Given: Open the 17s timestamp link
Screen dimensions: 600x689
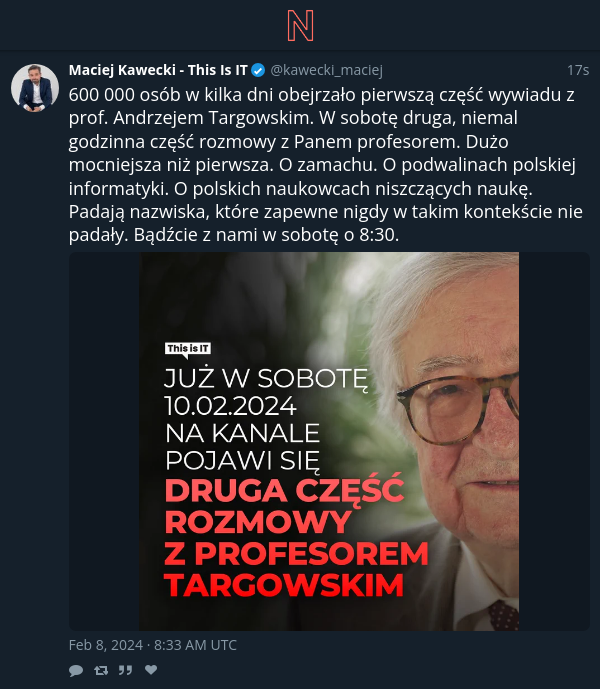Looking at the screenshot, I should coord(578,70).
